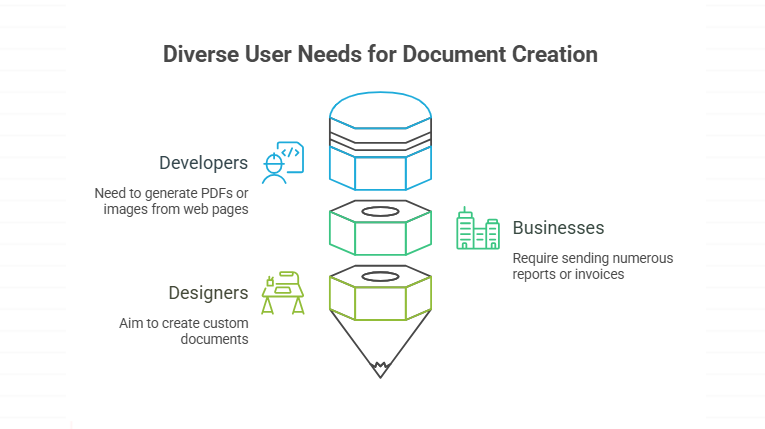Image resolution: width=765 pixels, height=429 pixels.
Task: Select the blue eraser cap on the pencil
Action: (x=380, y=108)
